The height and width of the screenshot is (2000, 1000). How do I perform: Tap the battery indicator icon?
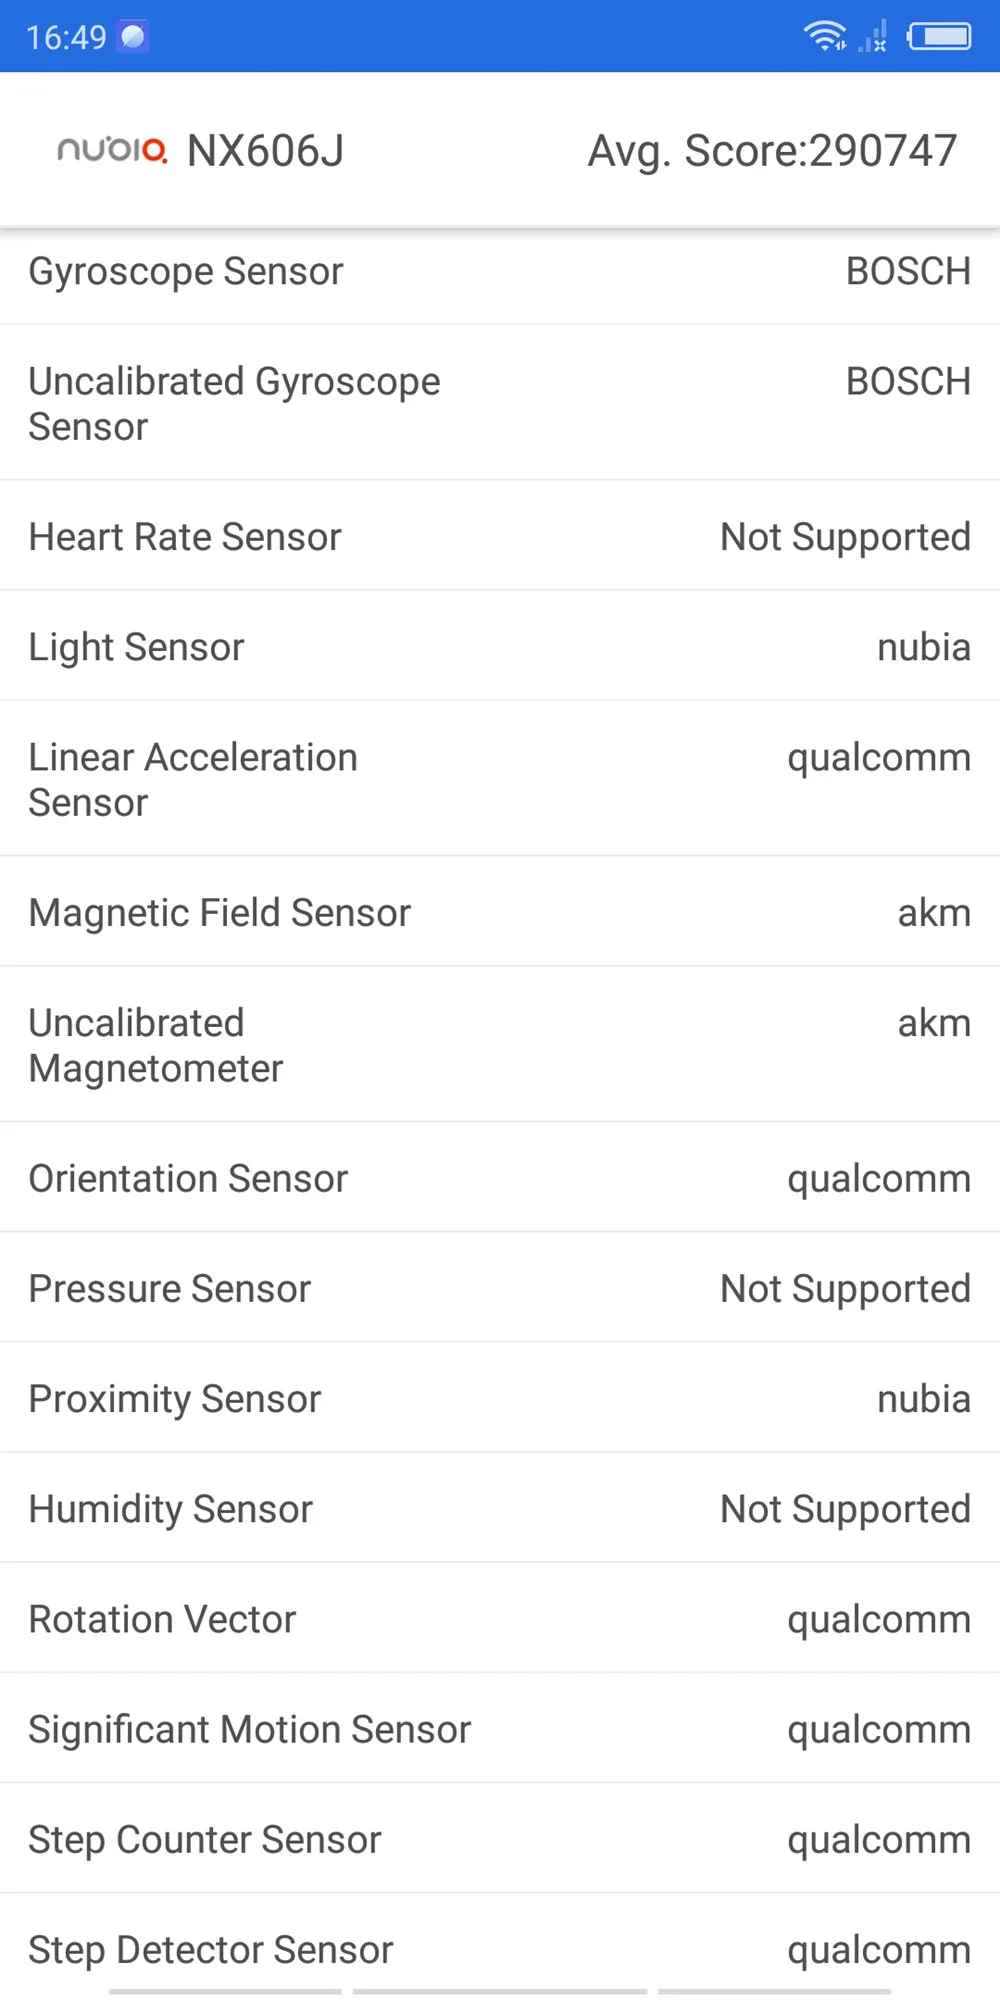[939, 37]
